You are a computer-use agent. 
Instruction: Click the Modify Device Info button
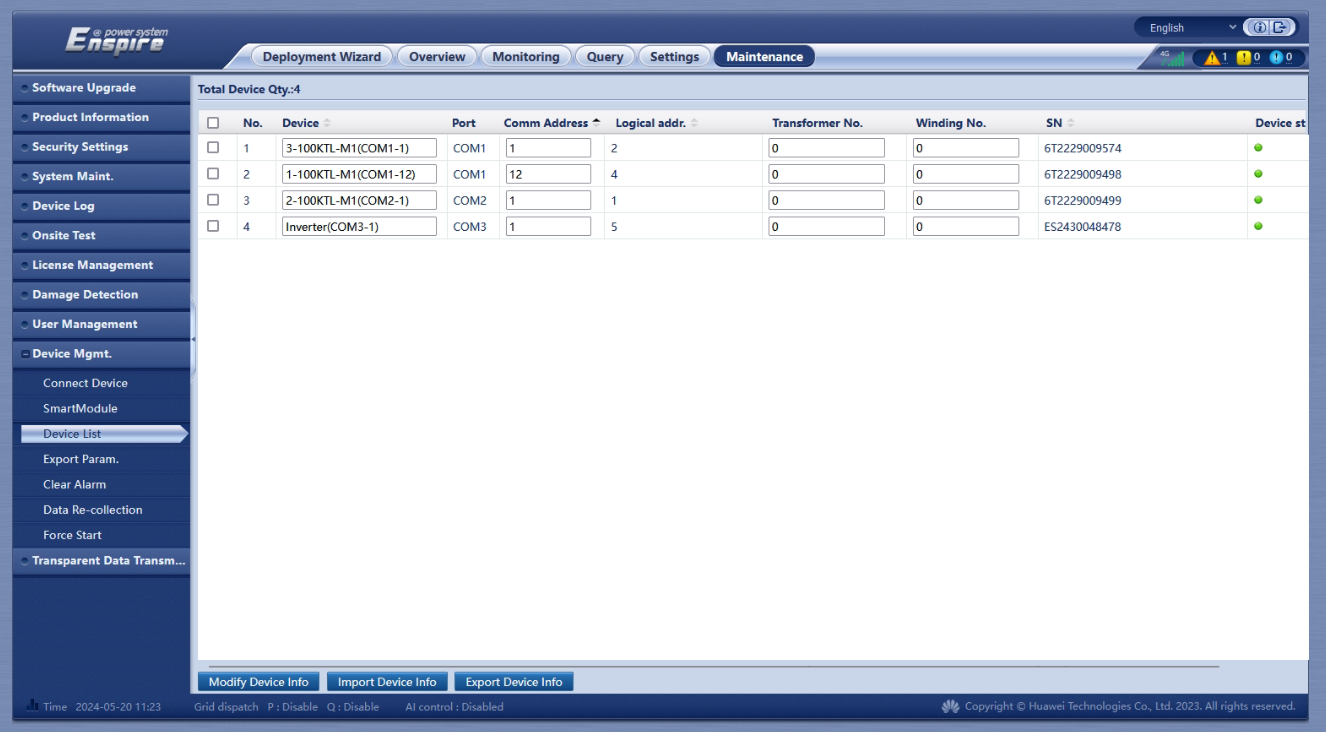[259, 682]
